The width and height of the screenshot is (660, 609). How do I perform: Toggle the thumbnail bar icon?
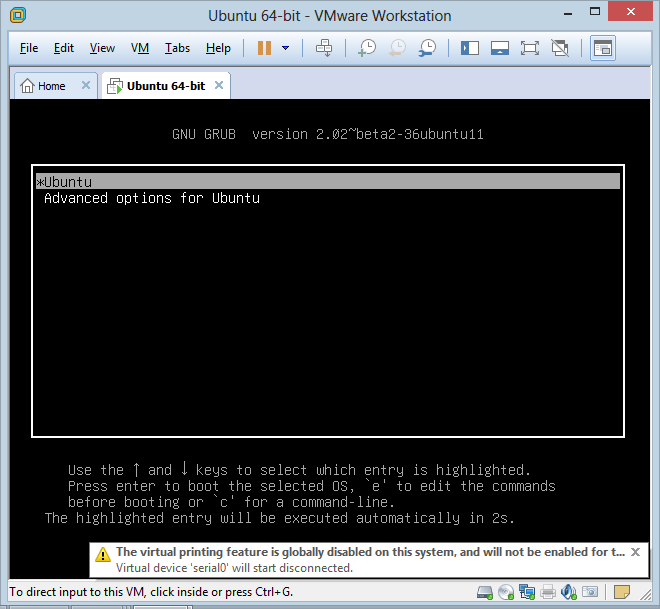click(x=500, y=48)
